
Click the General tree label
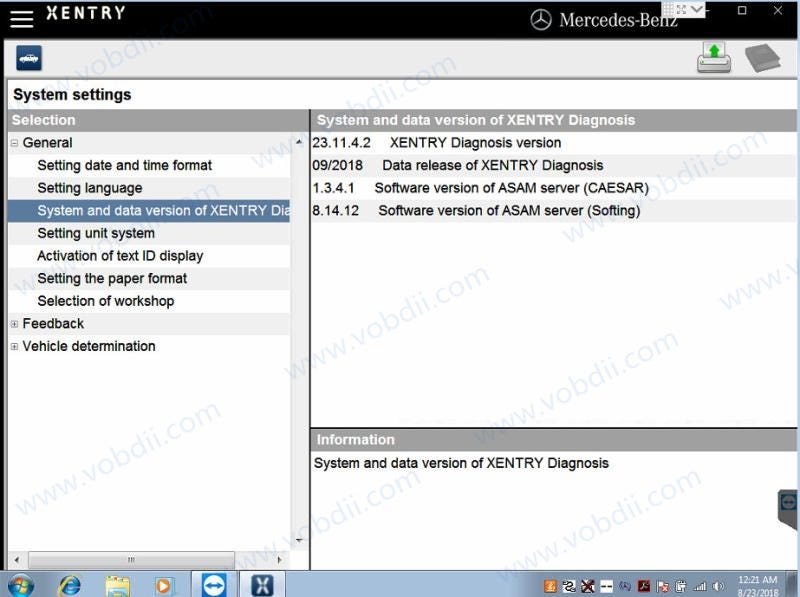coord(47,143)
